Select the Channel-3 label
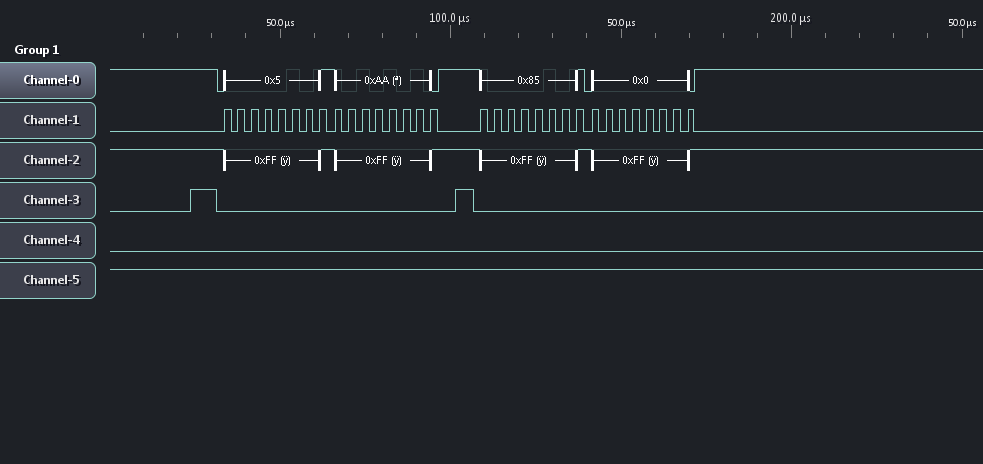Image resolution: width=983 pixels, height=464 pixels. [47, 201]
